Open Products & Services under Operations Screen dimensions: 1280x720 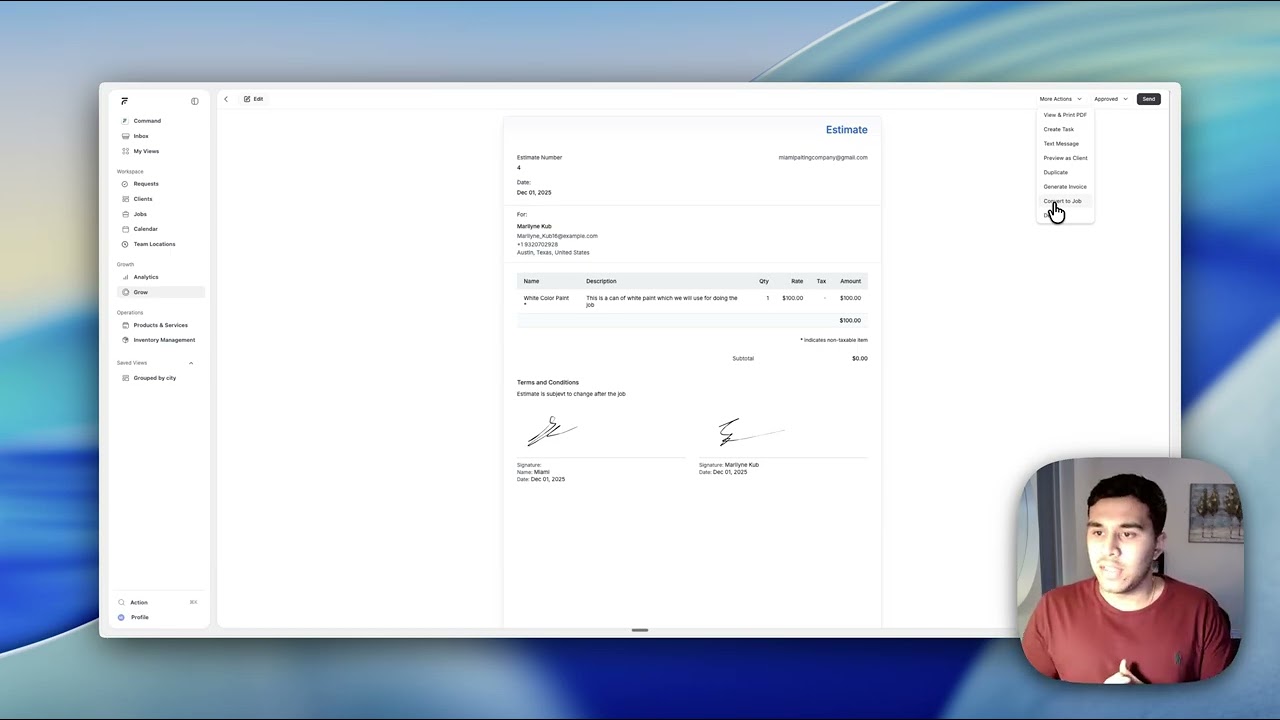[x=160, y=325]
